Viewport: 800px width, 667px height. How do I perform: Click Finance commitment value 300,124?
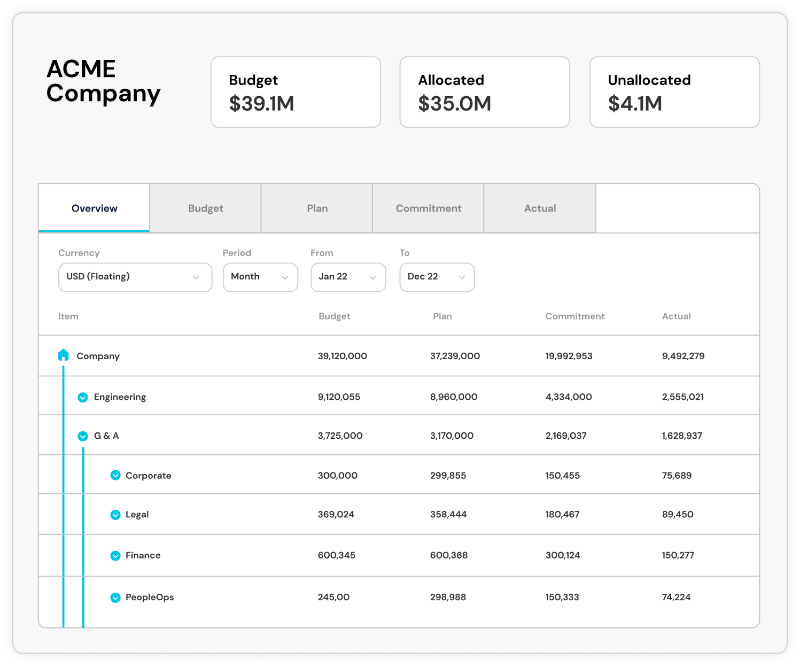coord(563,555)
